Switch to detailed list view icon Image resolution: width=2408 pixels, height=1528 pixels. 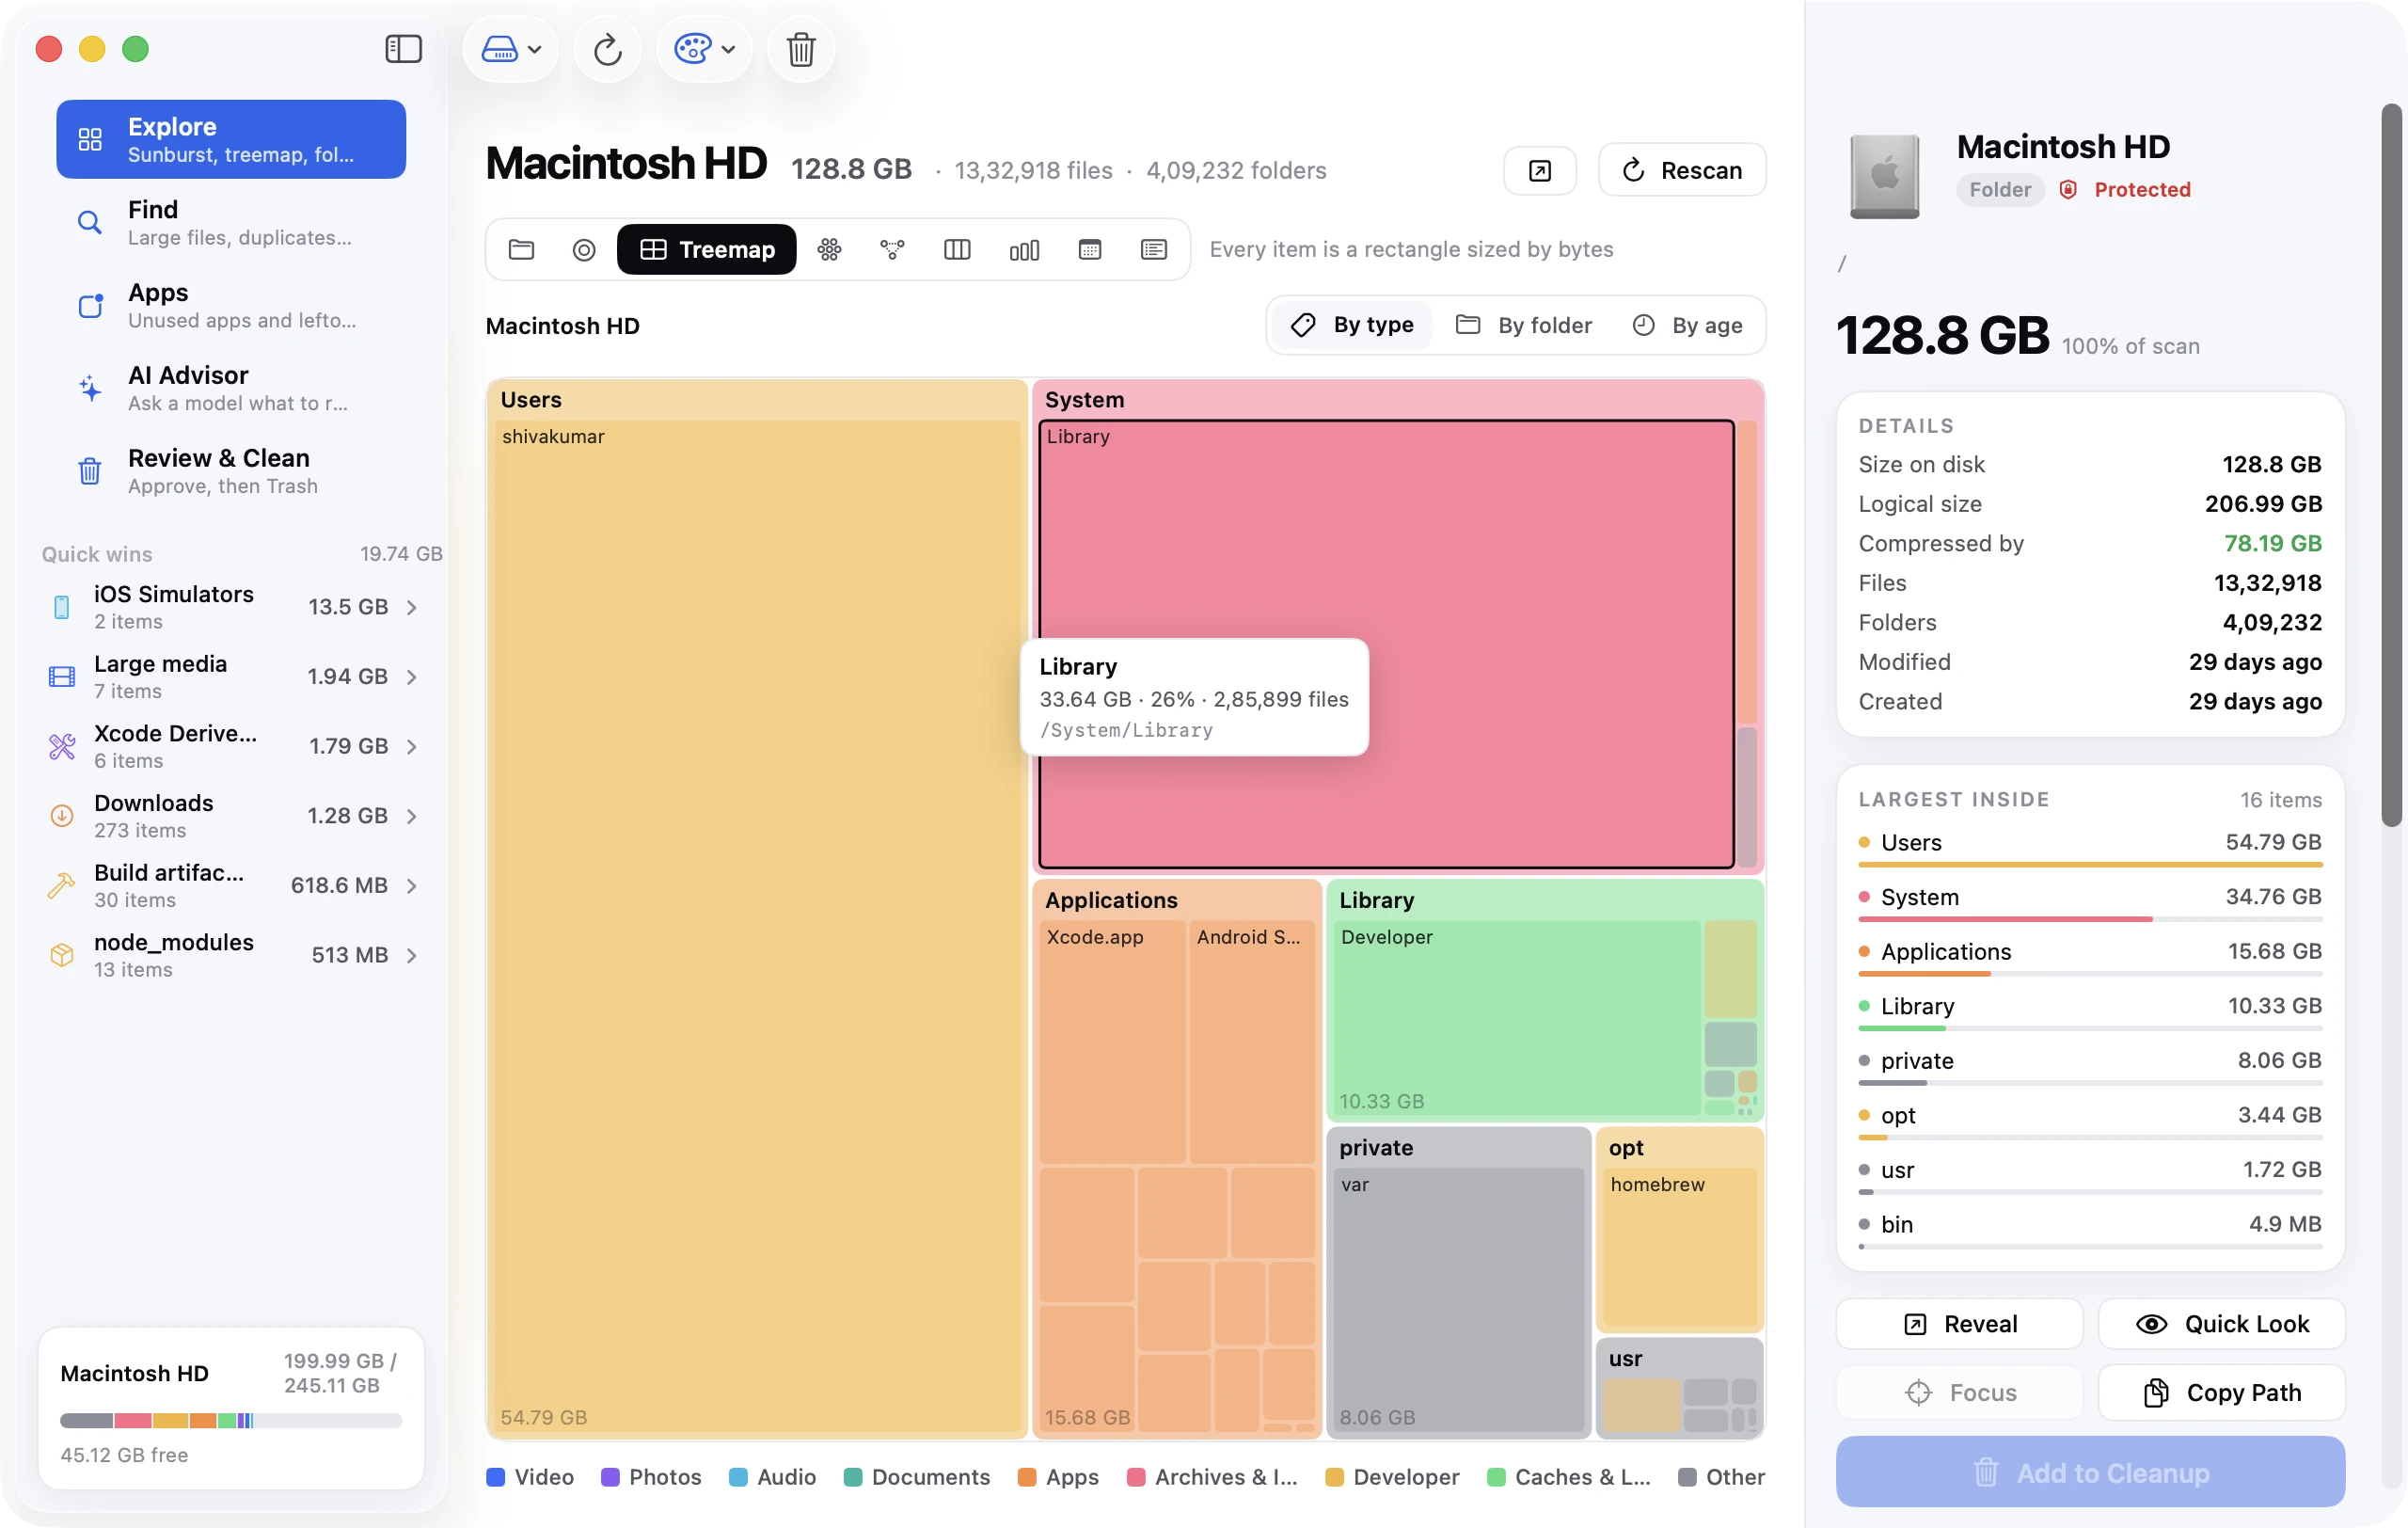1154,249
